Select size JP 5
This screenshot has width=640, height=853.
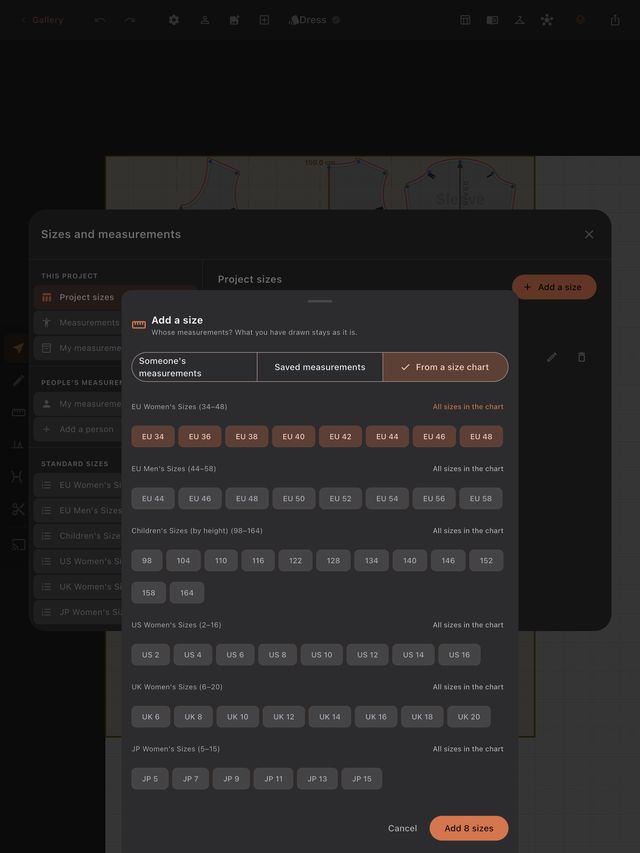(150, 778)
